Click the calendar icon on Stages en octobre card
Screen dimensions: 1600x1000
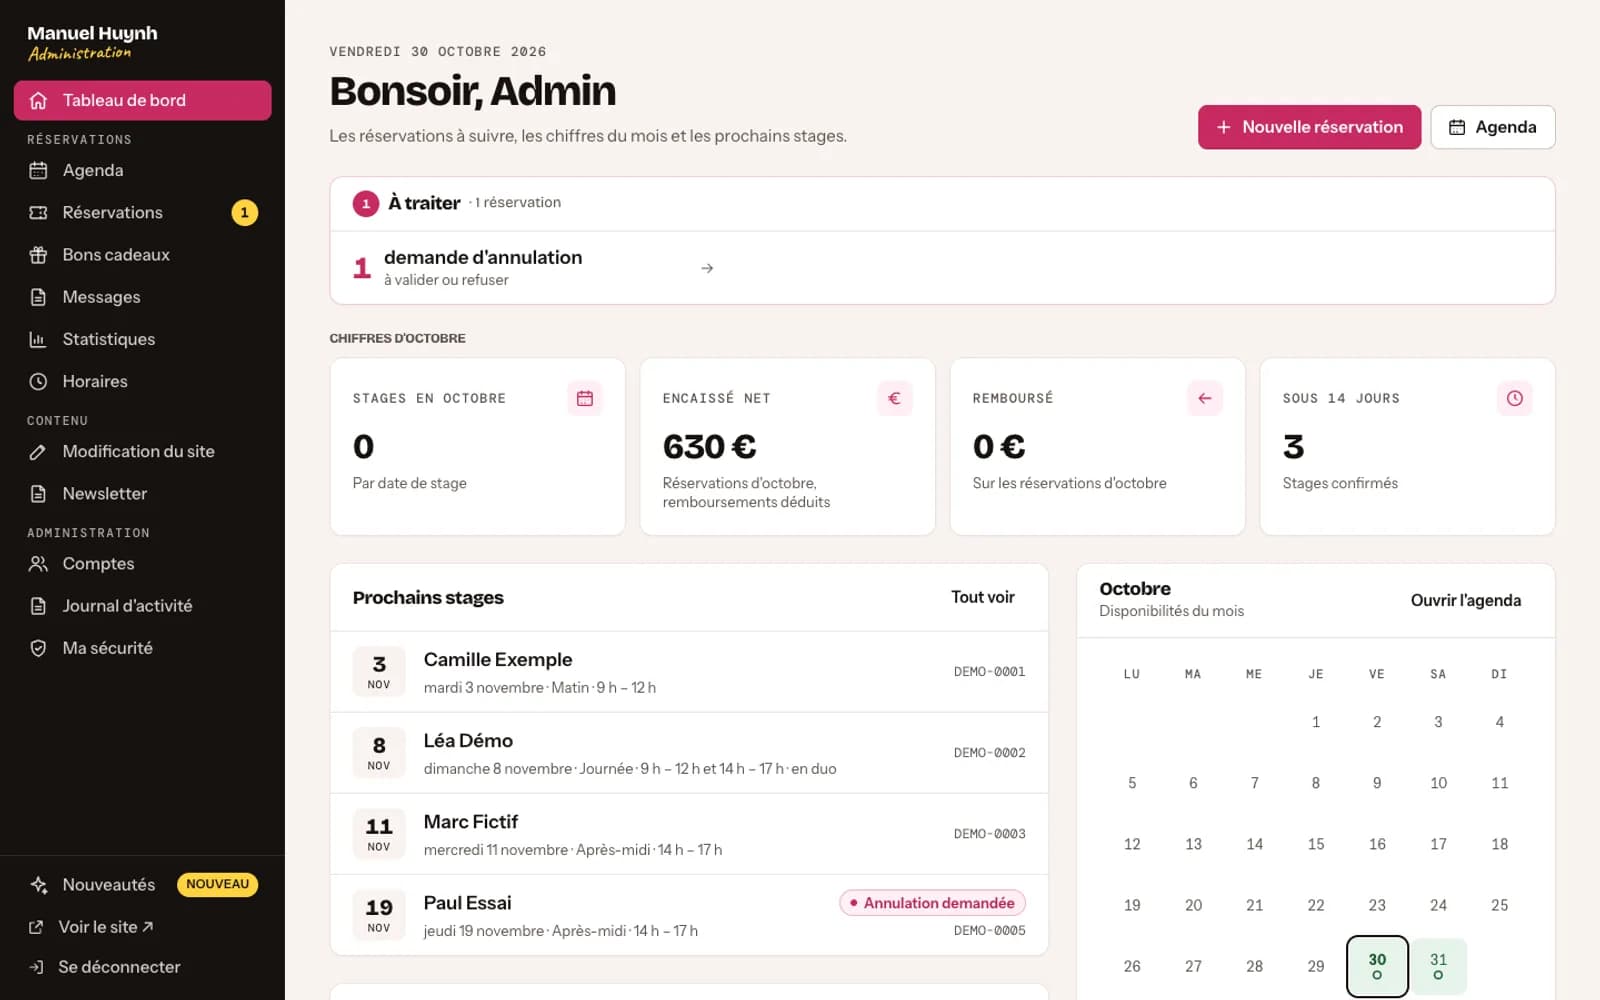pyautogui.click(x=585, y=398)
